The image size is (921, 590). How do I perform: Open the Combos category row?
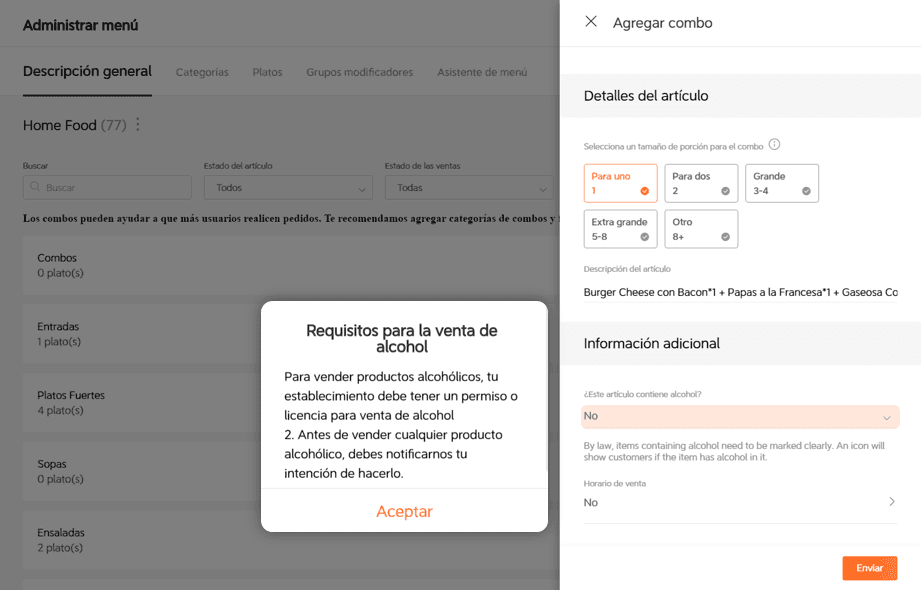pyautogui.click(x=291, y=265)
